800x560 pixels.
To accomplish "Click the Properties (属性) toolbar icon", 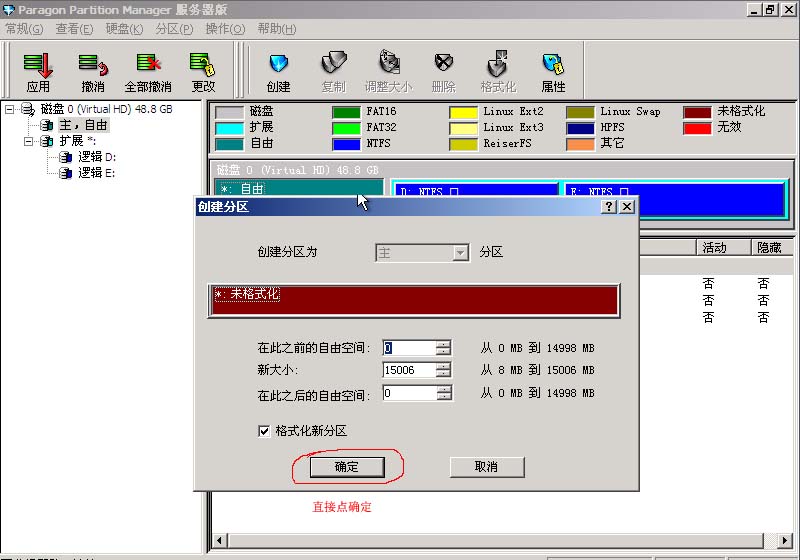I will pyautogui.click(x=553, y=64).
